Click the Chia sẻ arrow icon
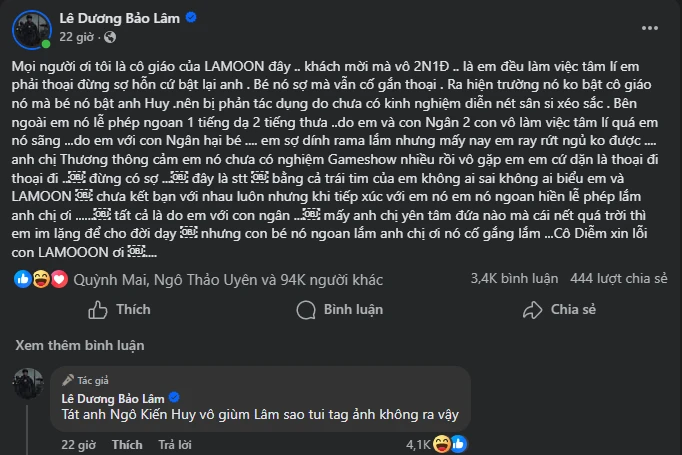 click(526, 310)
